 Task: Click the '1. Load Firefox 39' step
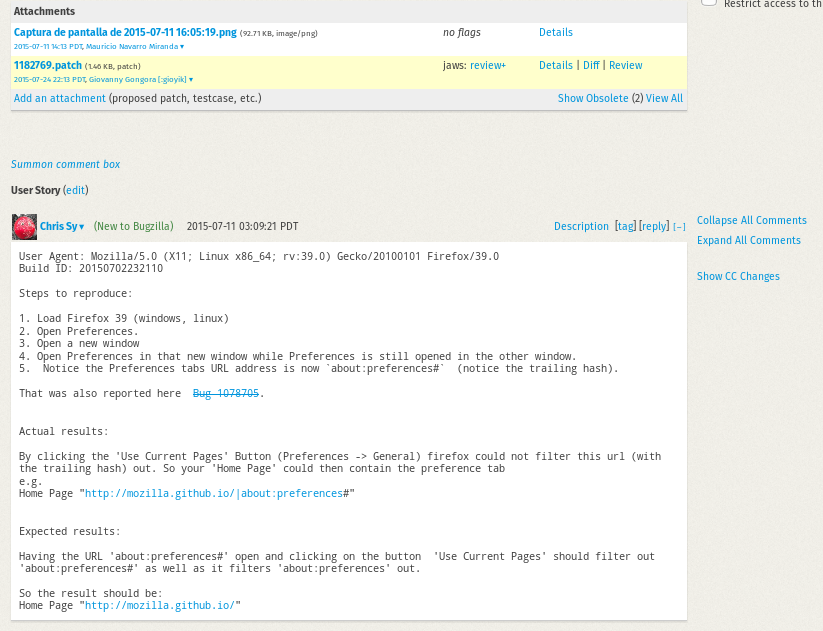pyautogui.click(x=124, y=318)
